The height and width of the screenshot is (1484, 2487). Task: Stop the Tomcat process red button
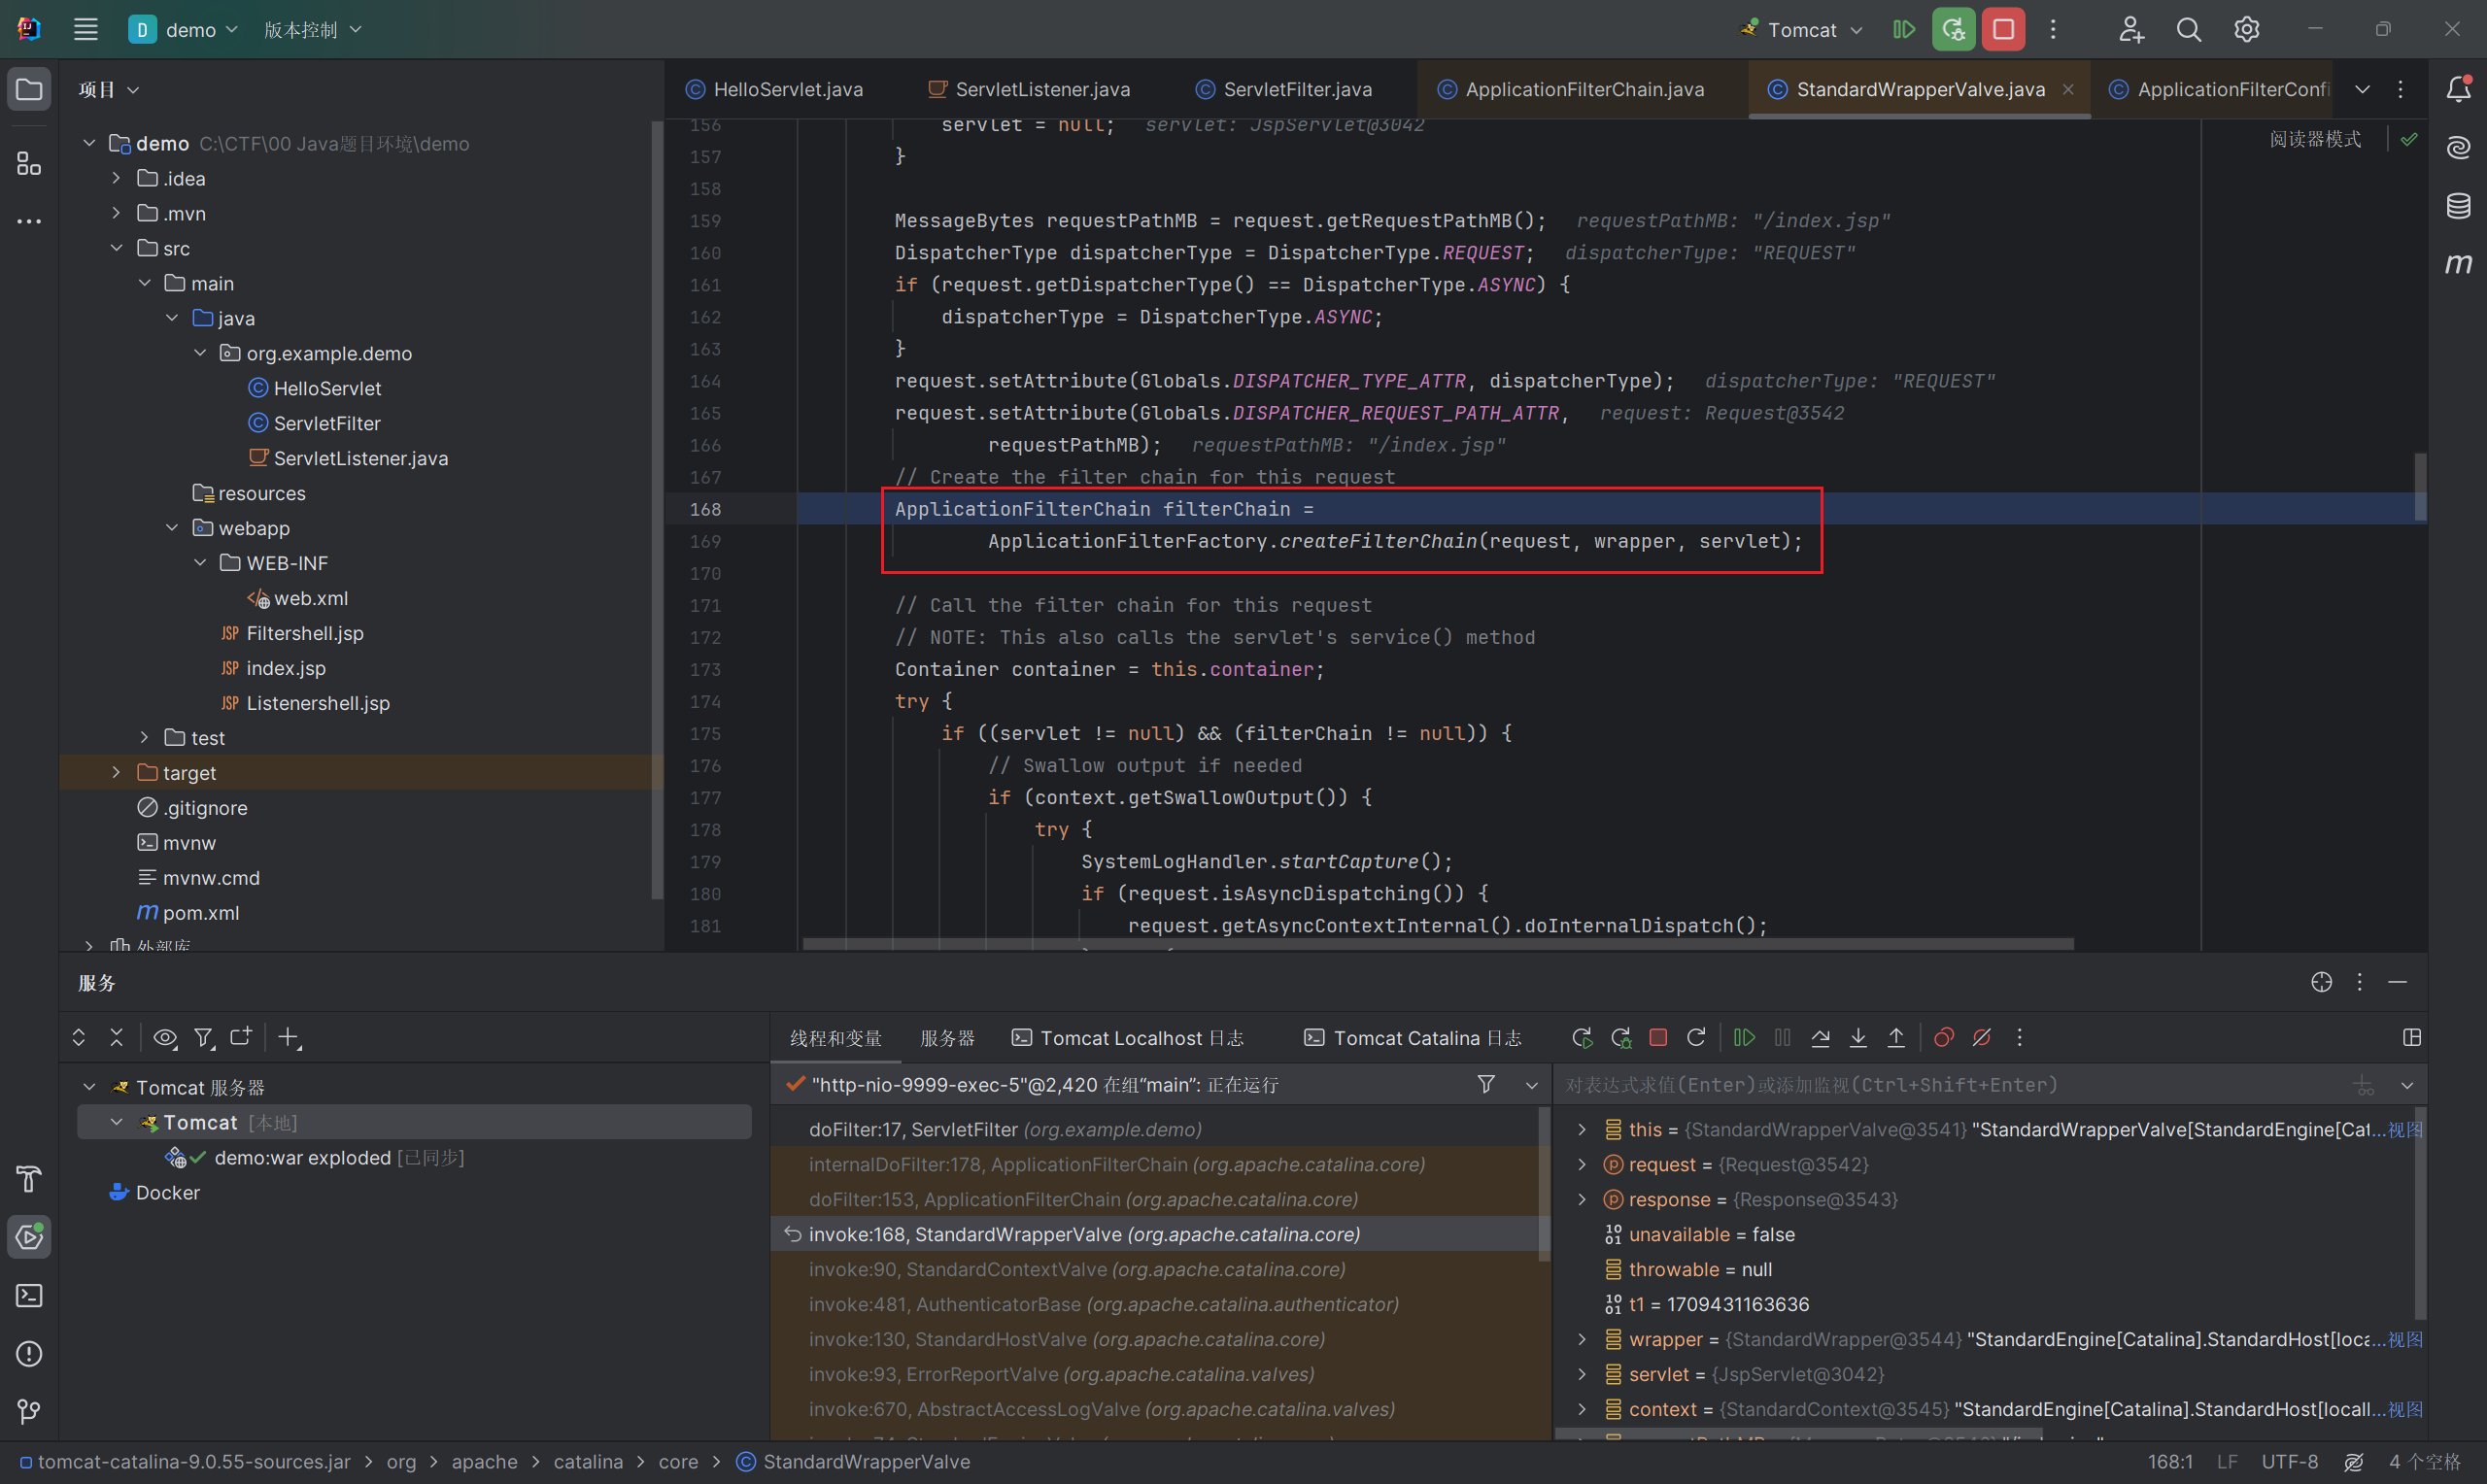[2003, 29]
